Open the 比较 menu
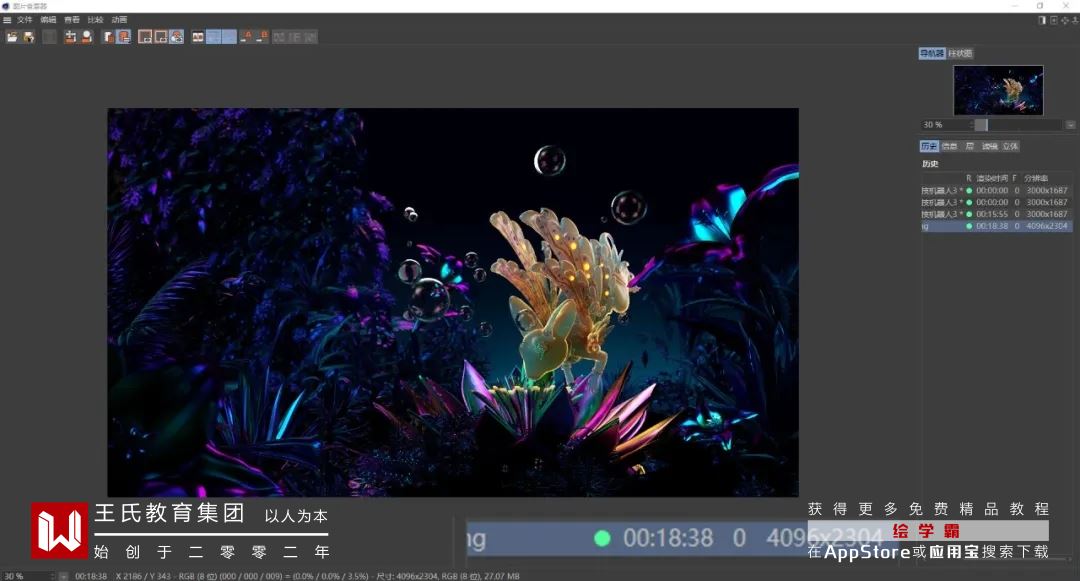Screen dimensions: 1080x581 point(96,20)
